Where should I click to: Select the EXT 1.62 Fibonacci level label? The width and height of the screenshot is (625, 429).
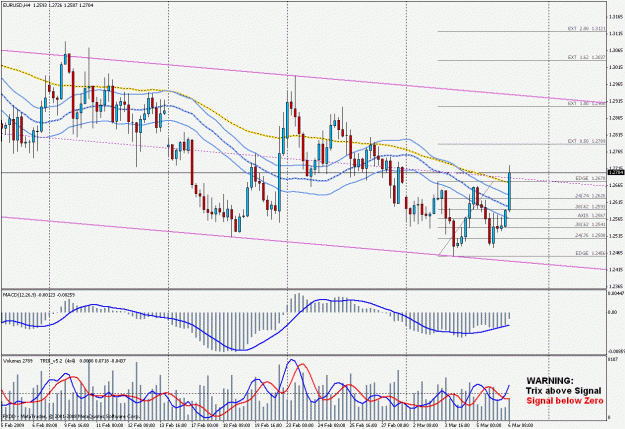coord(587,57)
